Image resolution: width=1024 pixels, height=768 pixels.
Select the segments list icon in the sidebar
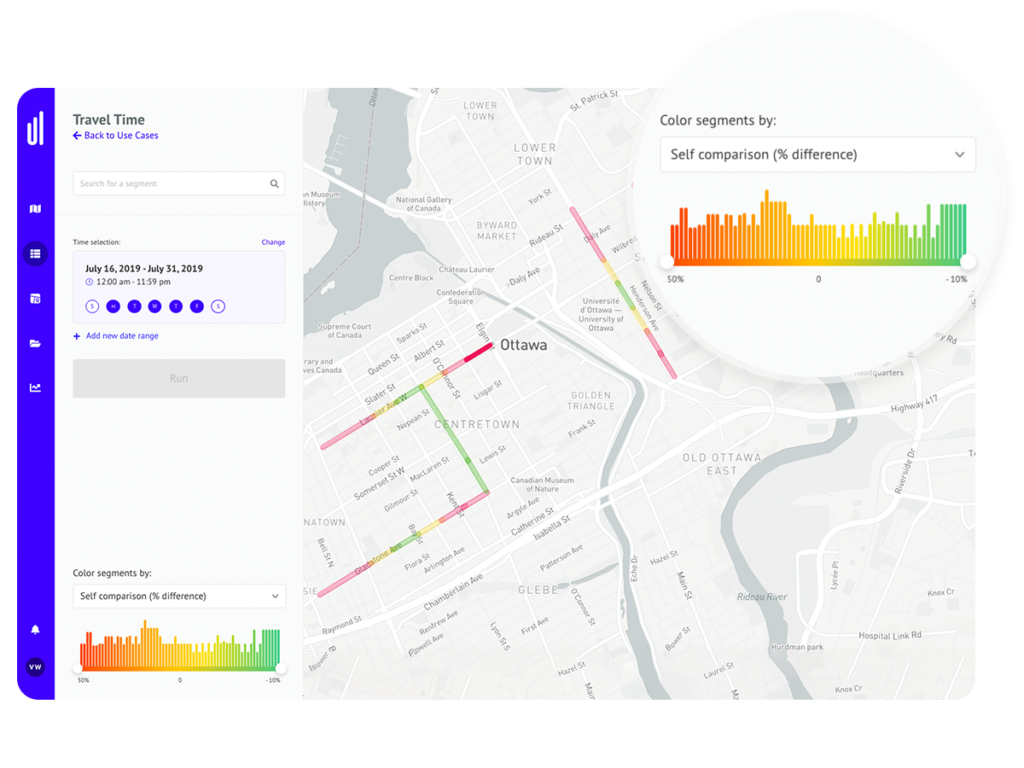[x=35, y=253]
